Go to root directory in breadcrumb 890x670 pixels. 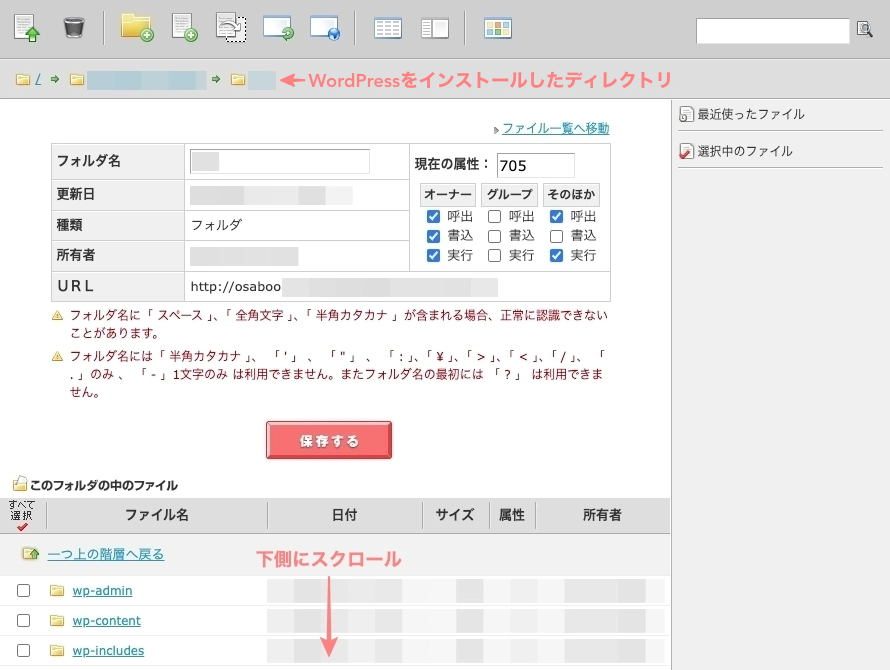click(38, 79)
